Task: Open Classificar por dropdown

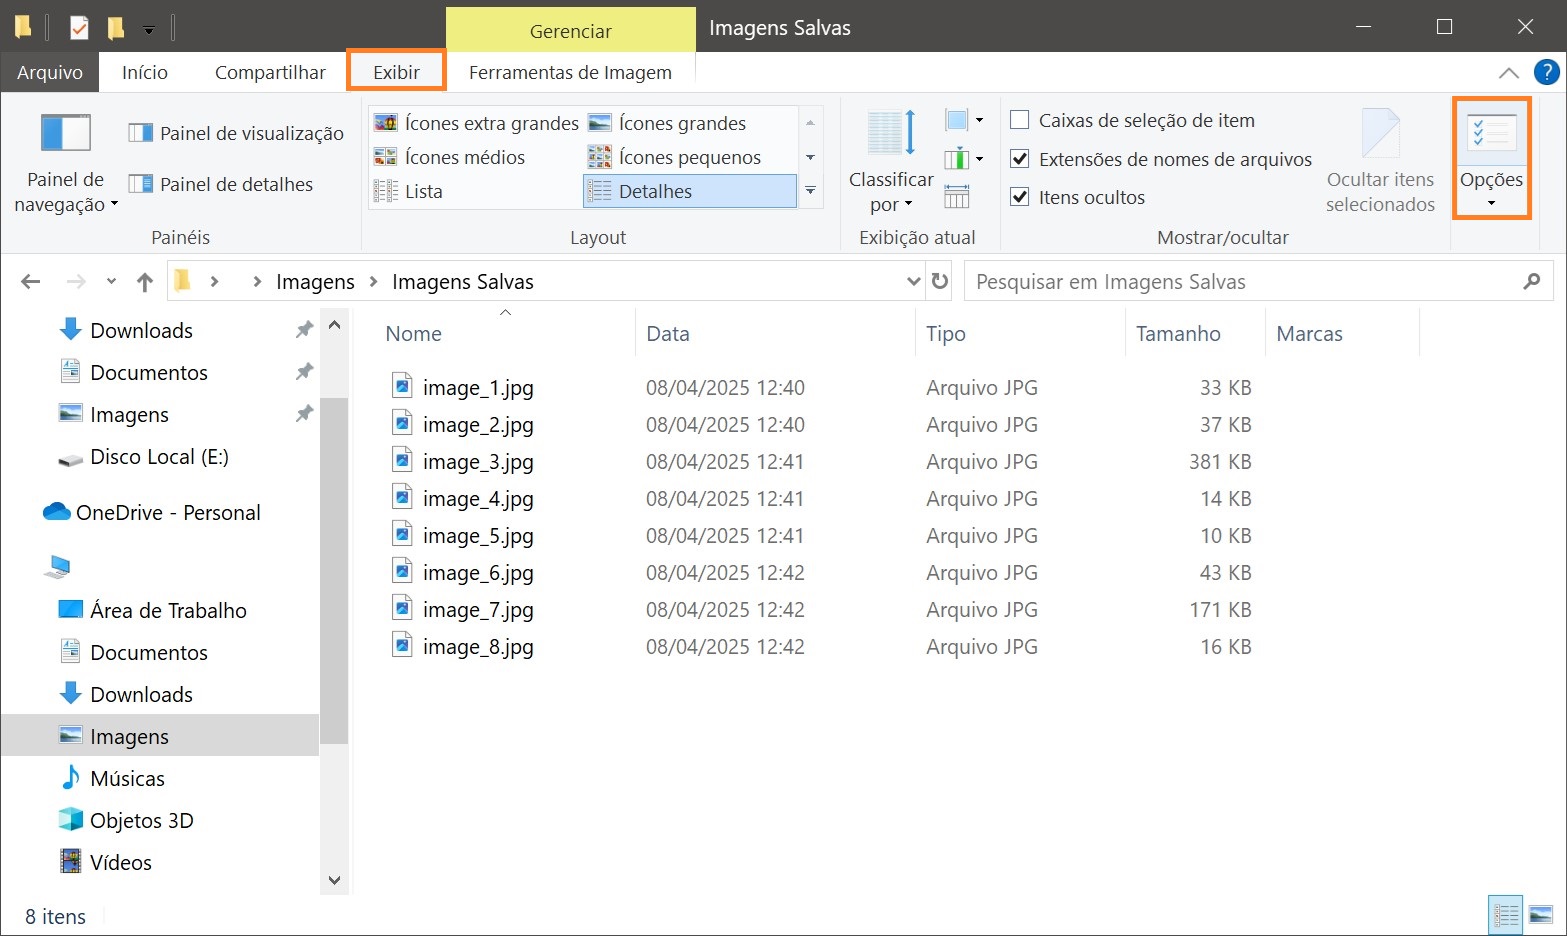Action: [891, 163]
